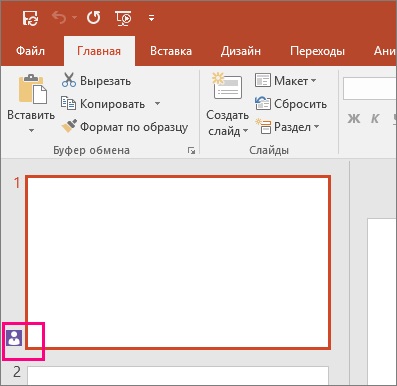Switch to the Вставка tab
The height and width of the screenshot is (386, 397).
coord(171,51)
